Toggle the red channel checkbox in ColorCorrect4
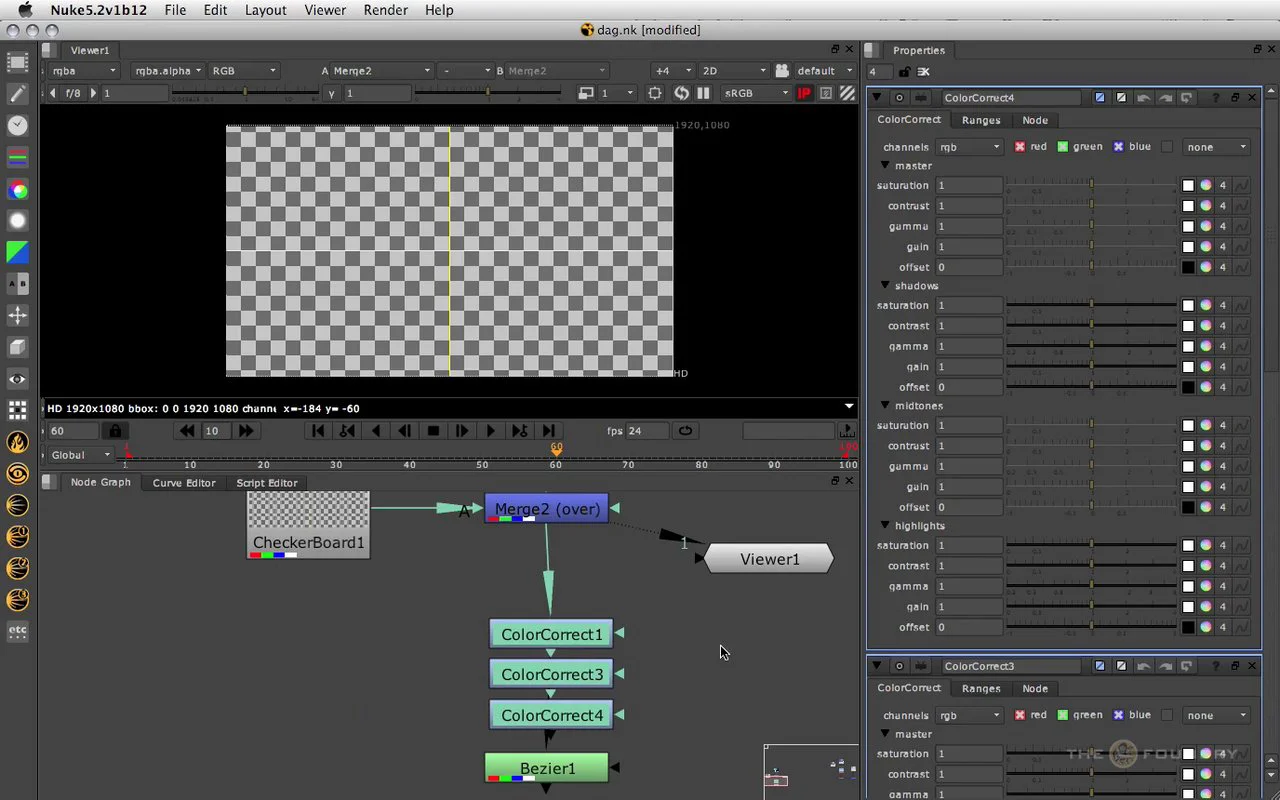The image size is (1280, 800). click(x=1020, y=147)
